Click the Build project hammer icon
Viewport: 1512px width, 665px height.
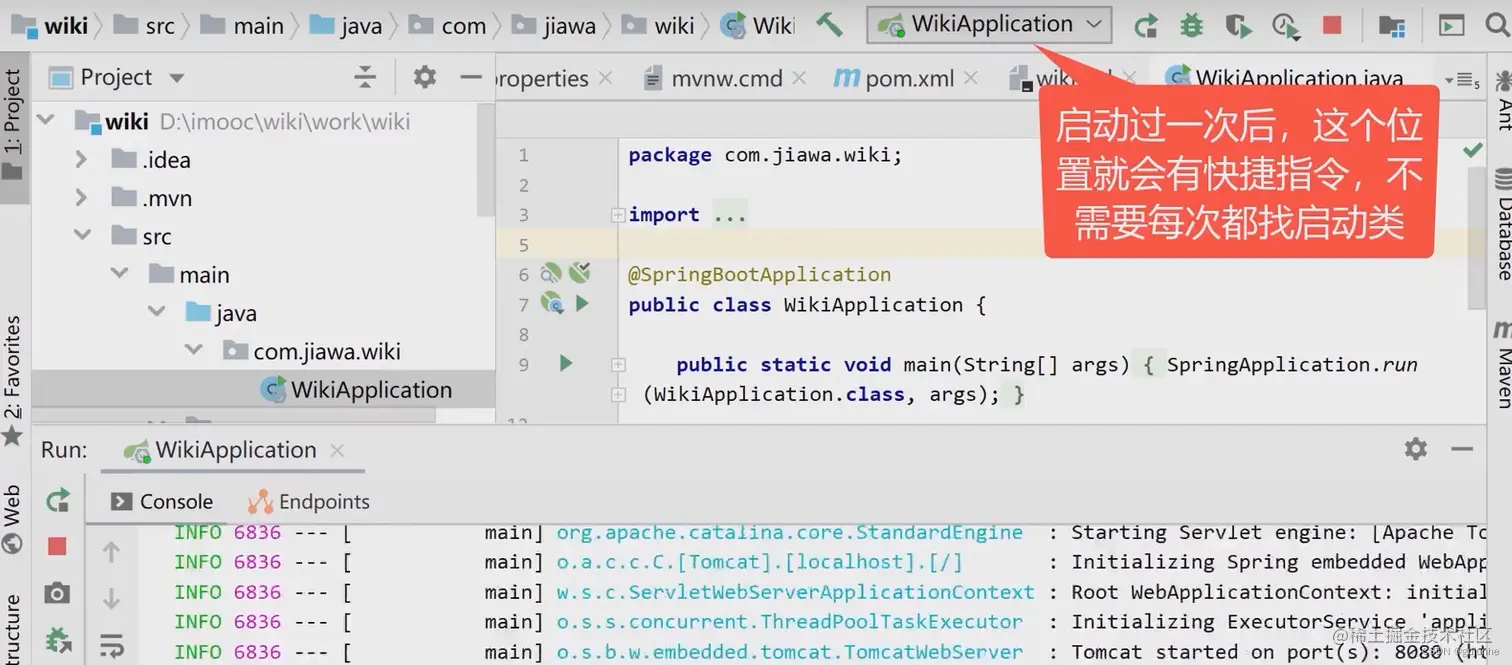tap(829, 25)
